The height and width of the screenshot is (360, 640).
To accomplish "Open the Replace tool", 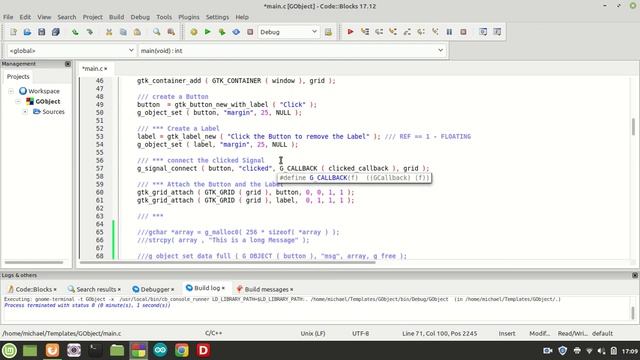I will click(x=171, y=32).
